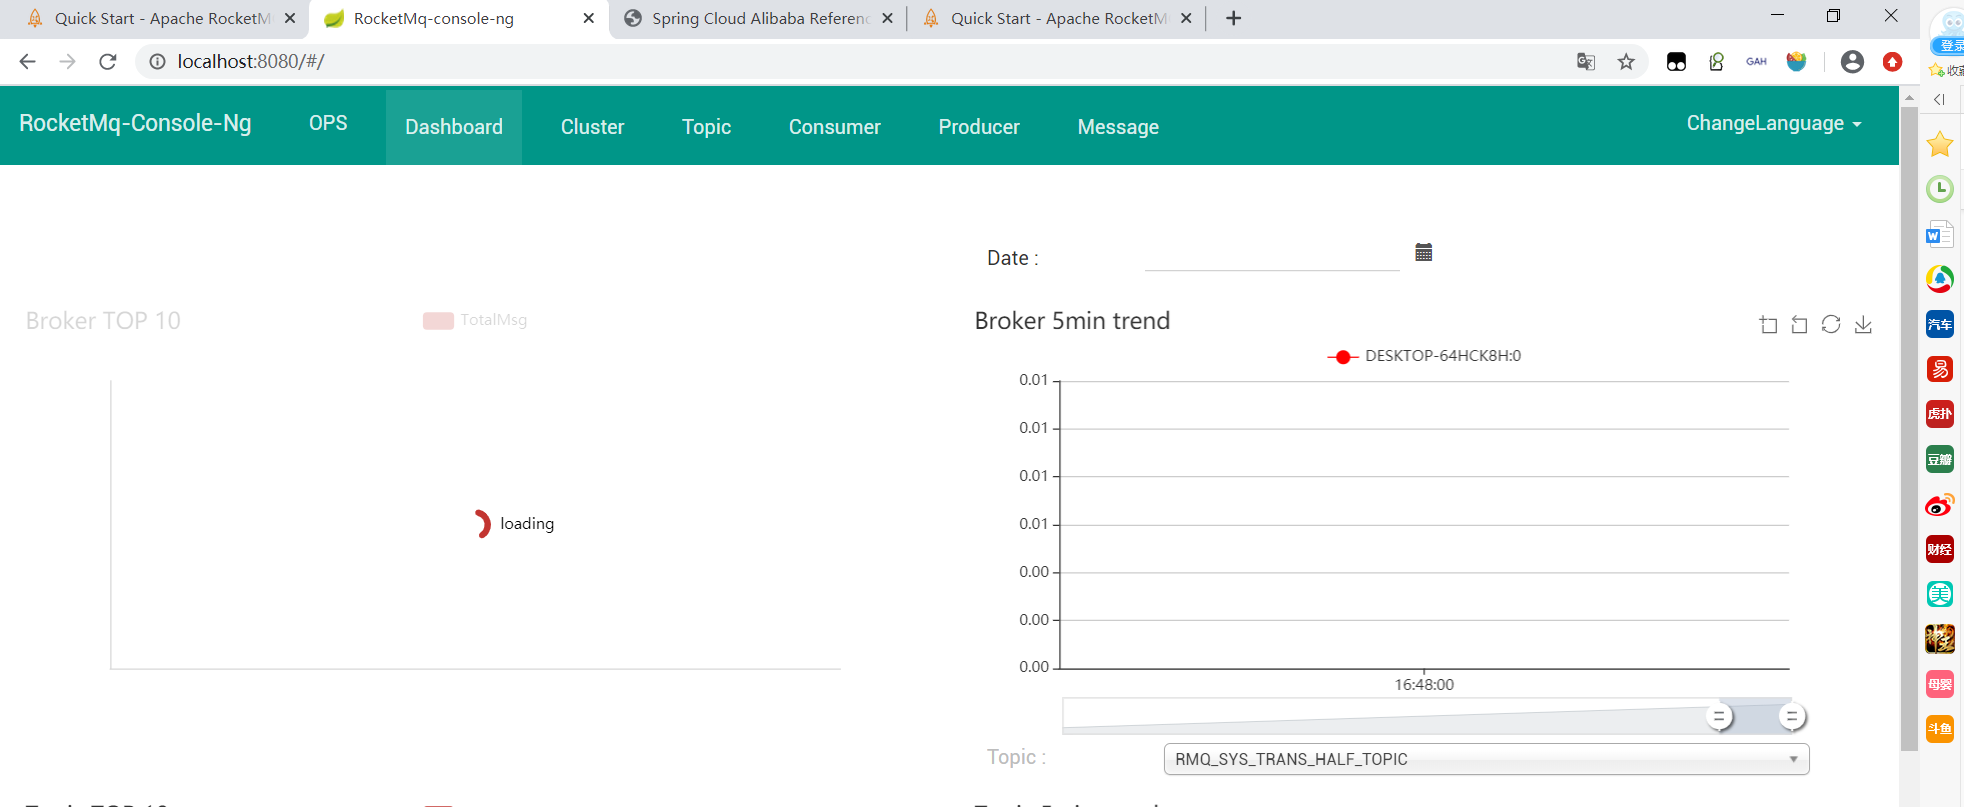Image resolution: width=1964 pixels, height=807 pixels.
Task: Click the Google Translate icon in address bar
Action: (1586, 62)
